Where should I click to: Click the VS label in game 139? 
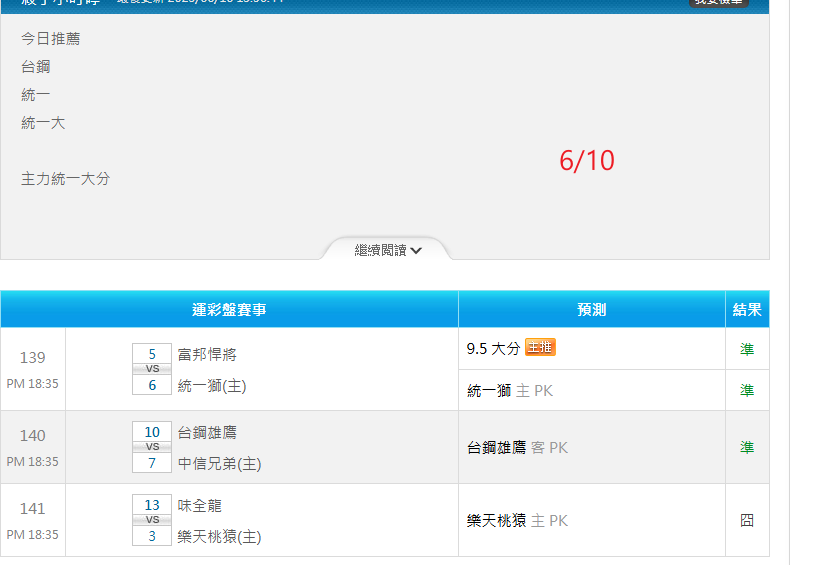152,369
